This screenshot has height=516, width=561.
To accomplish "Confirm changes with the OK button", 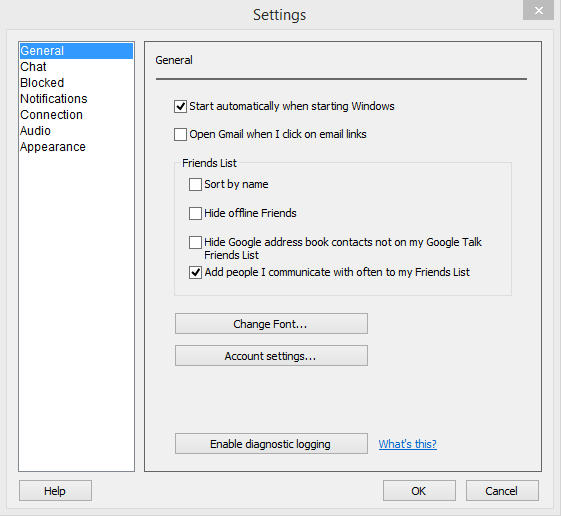I will (x=419, y=491).
